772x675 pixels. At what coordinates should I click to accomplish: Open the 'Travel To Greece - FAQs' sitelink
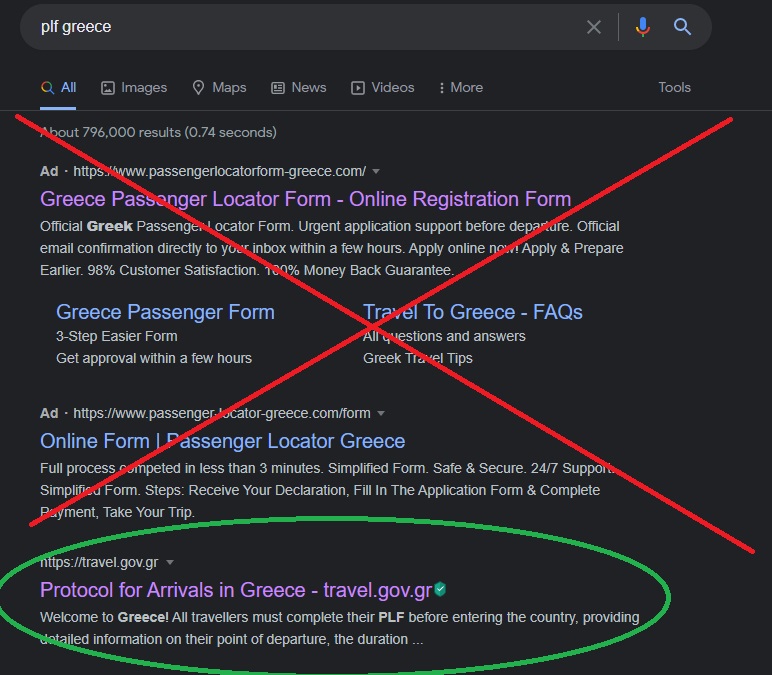[x=473, y=312]
